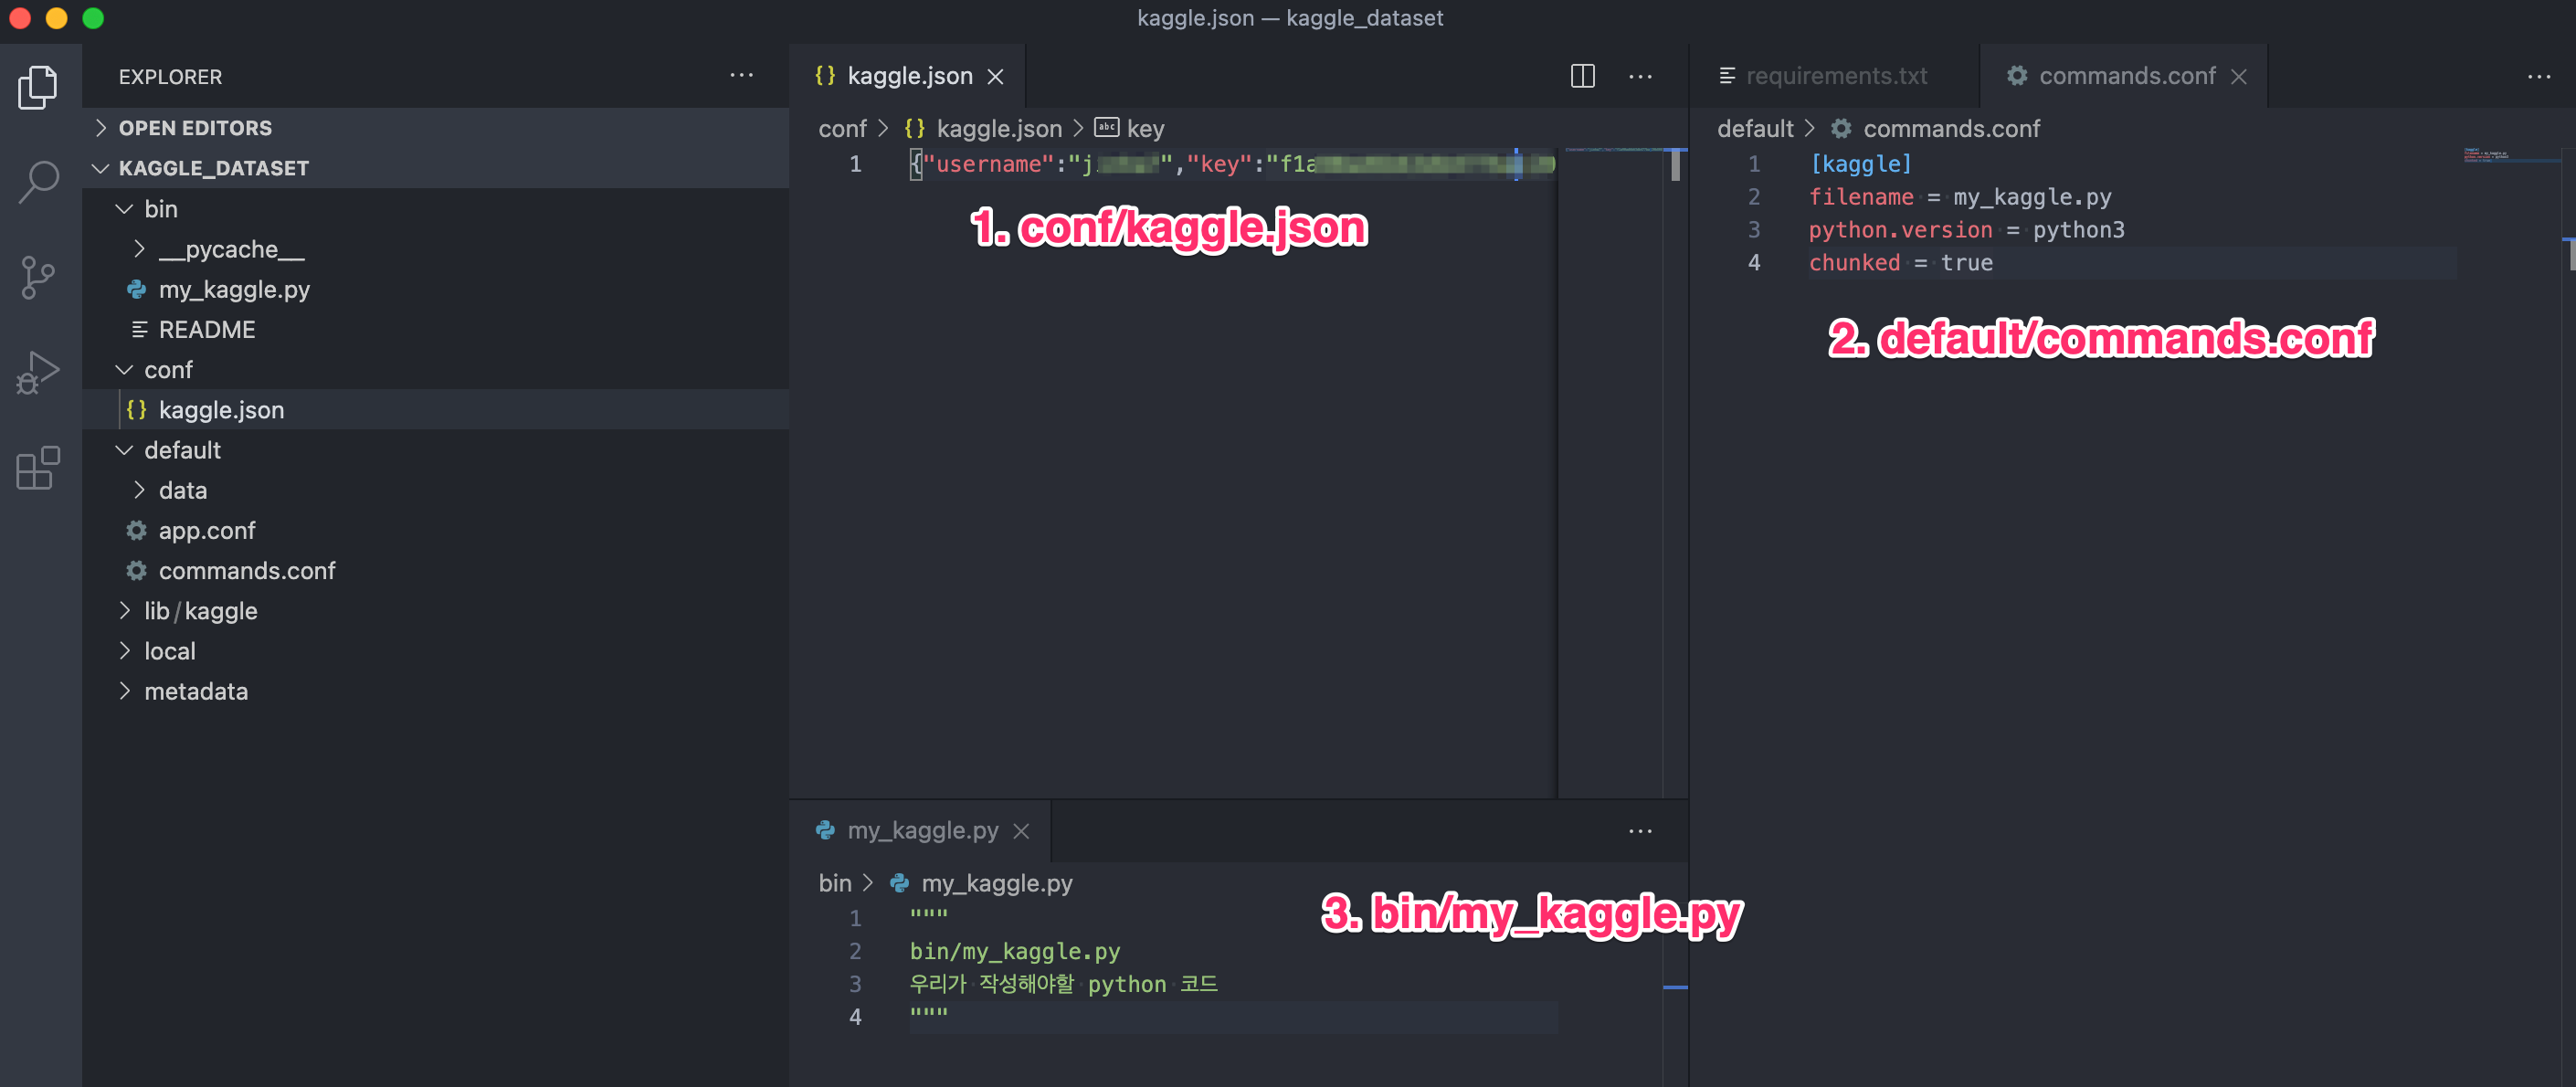Click the gear icon on commands.conf tab
Screen dimensions: 2576x1087
tap(2017, 76)
